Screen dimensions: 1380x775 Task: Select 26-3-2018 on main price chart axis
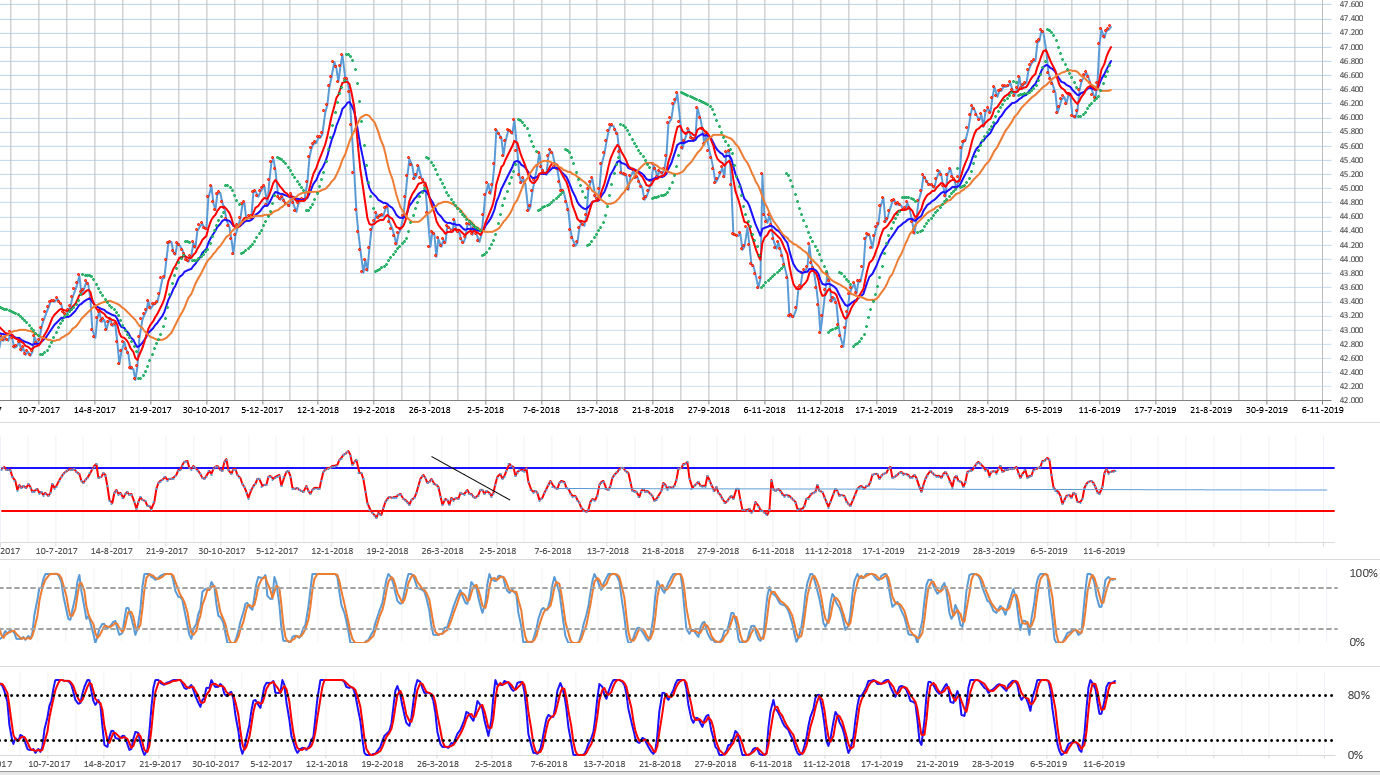(430, 410)
